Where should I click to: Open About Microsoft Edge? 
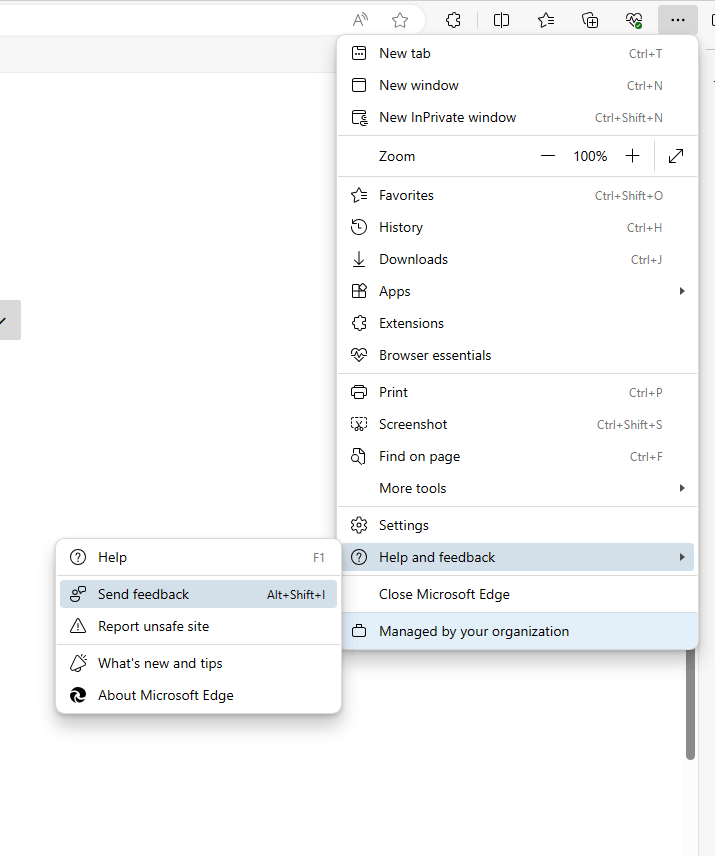(x=198, y=696)
